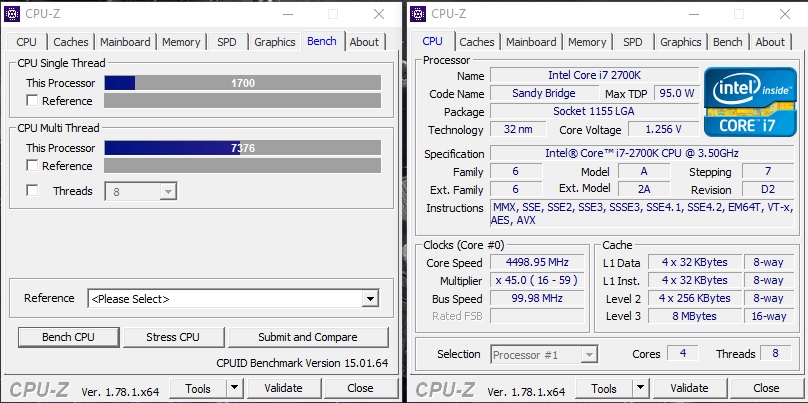This screenshot has width=808, height=403.
Task: Open Memory tab in right window
Action: click(587, 42)
